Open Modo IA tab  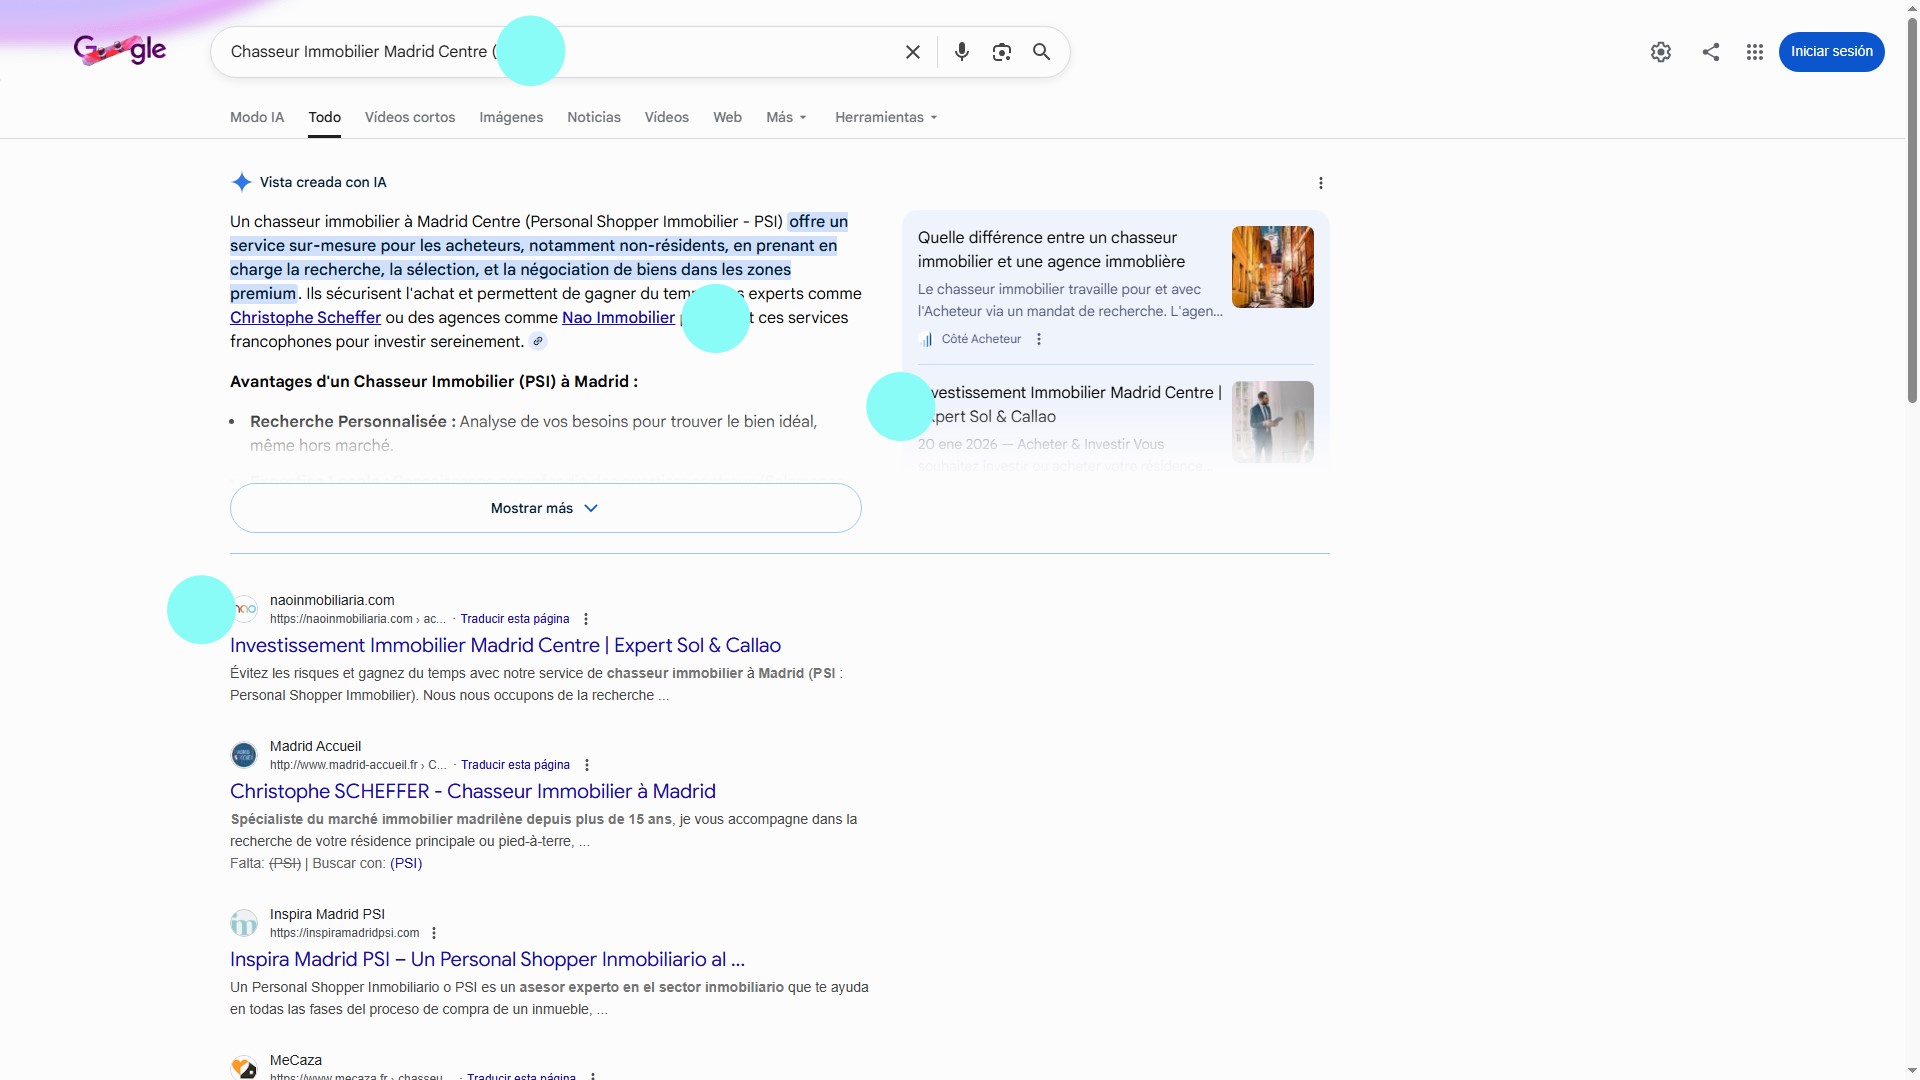tap(257, 117)
